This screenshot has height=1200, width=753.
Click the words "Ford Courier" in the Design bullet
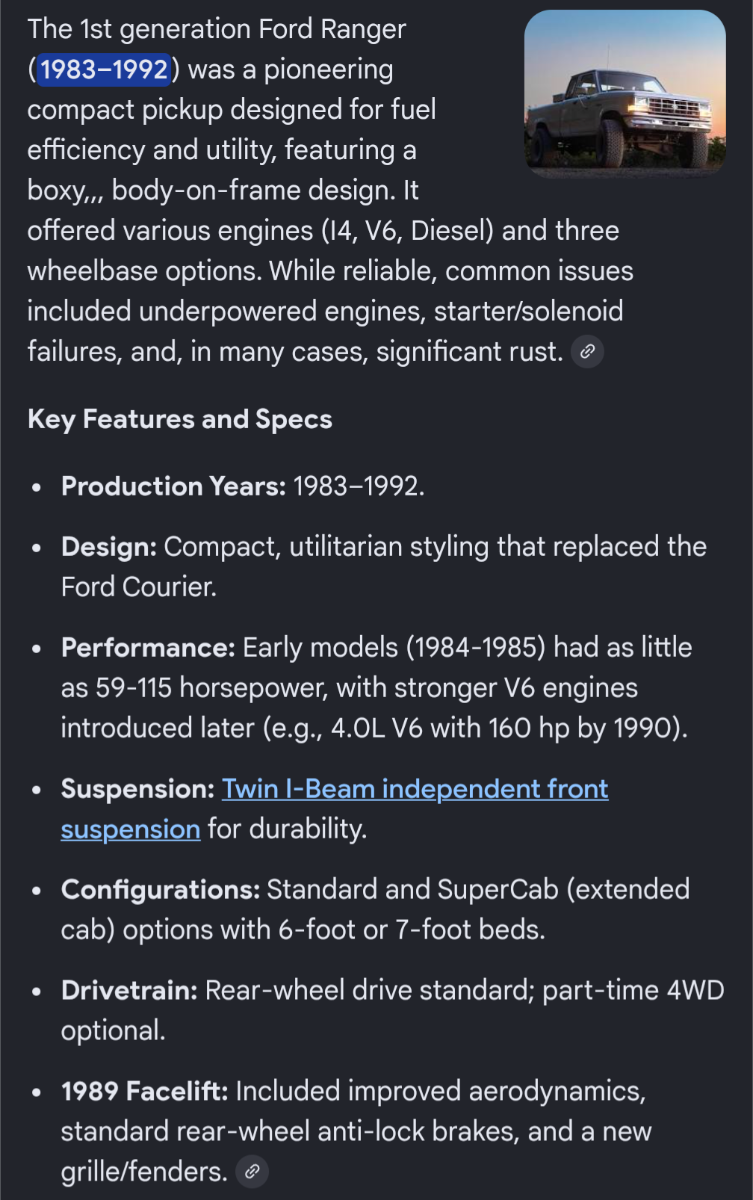point(138,587)
